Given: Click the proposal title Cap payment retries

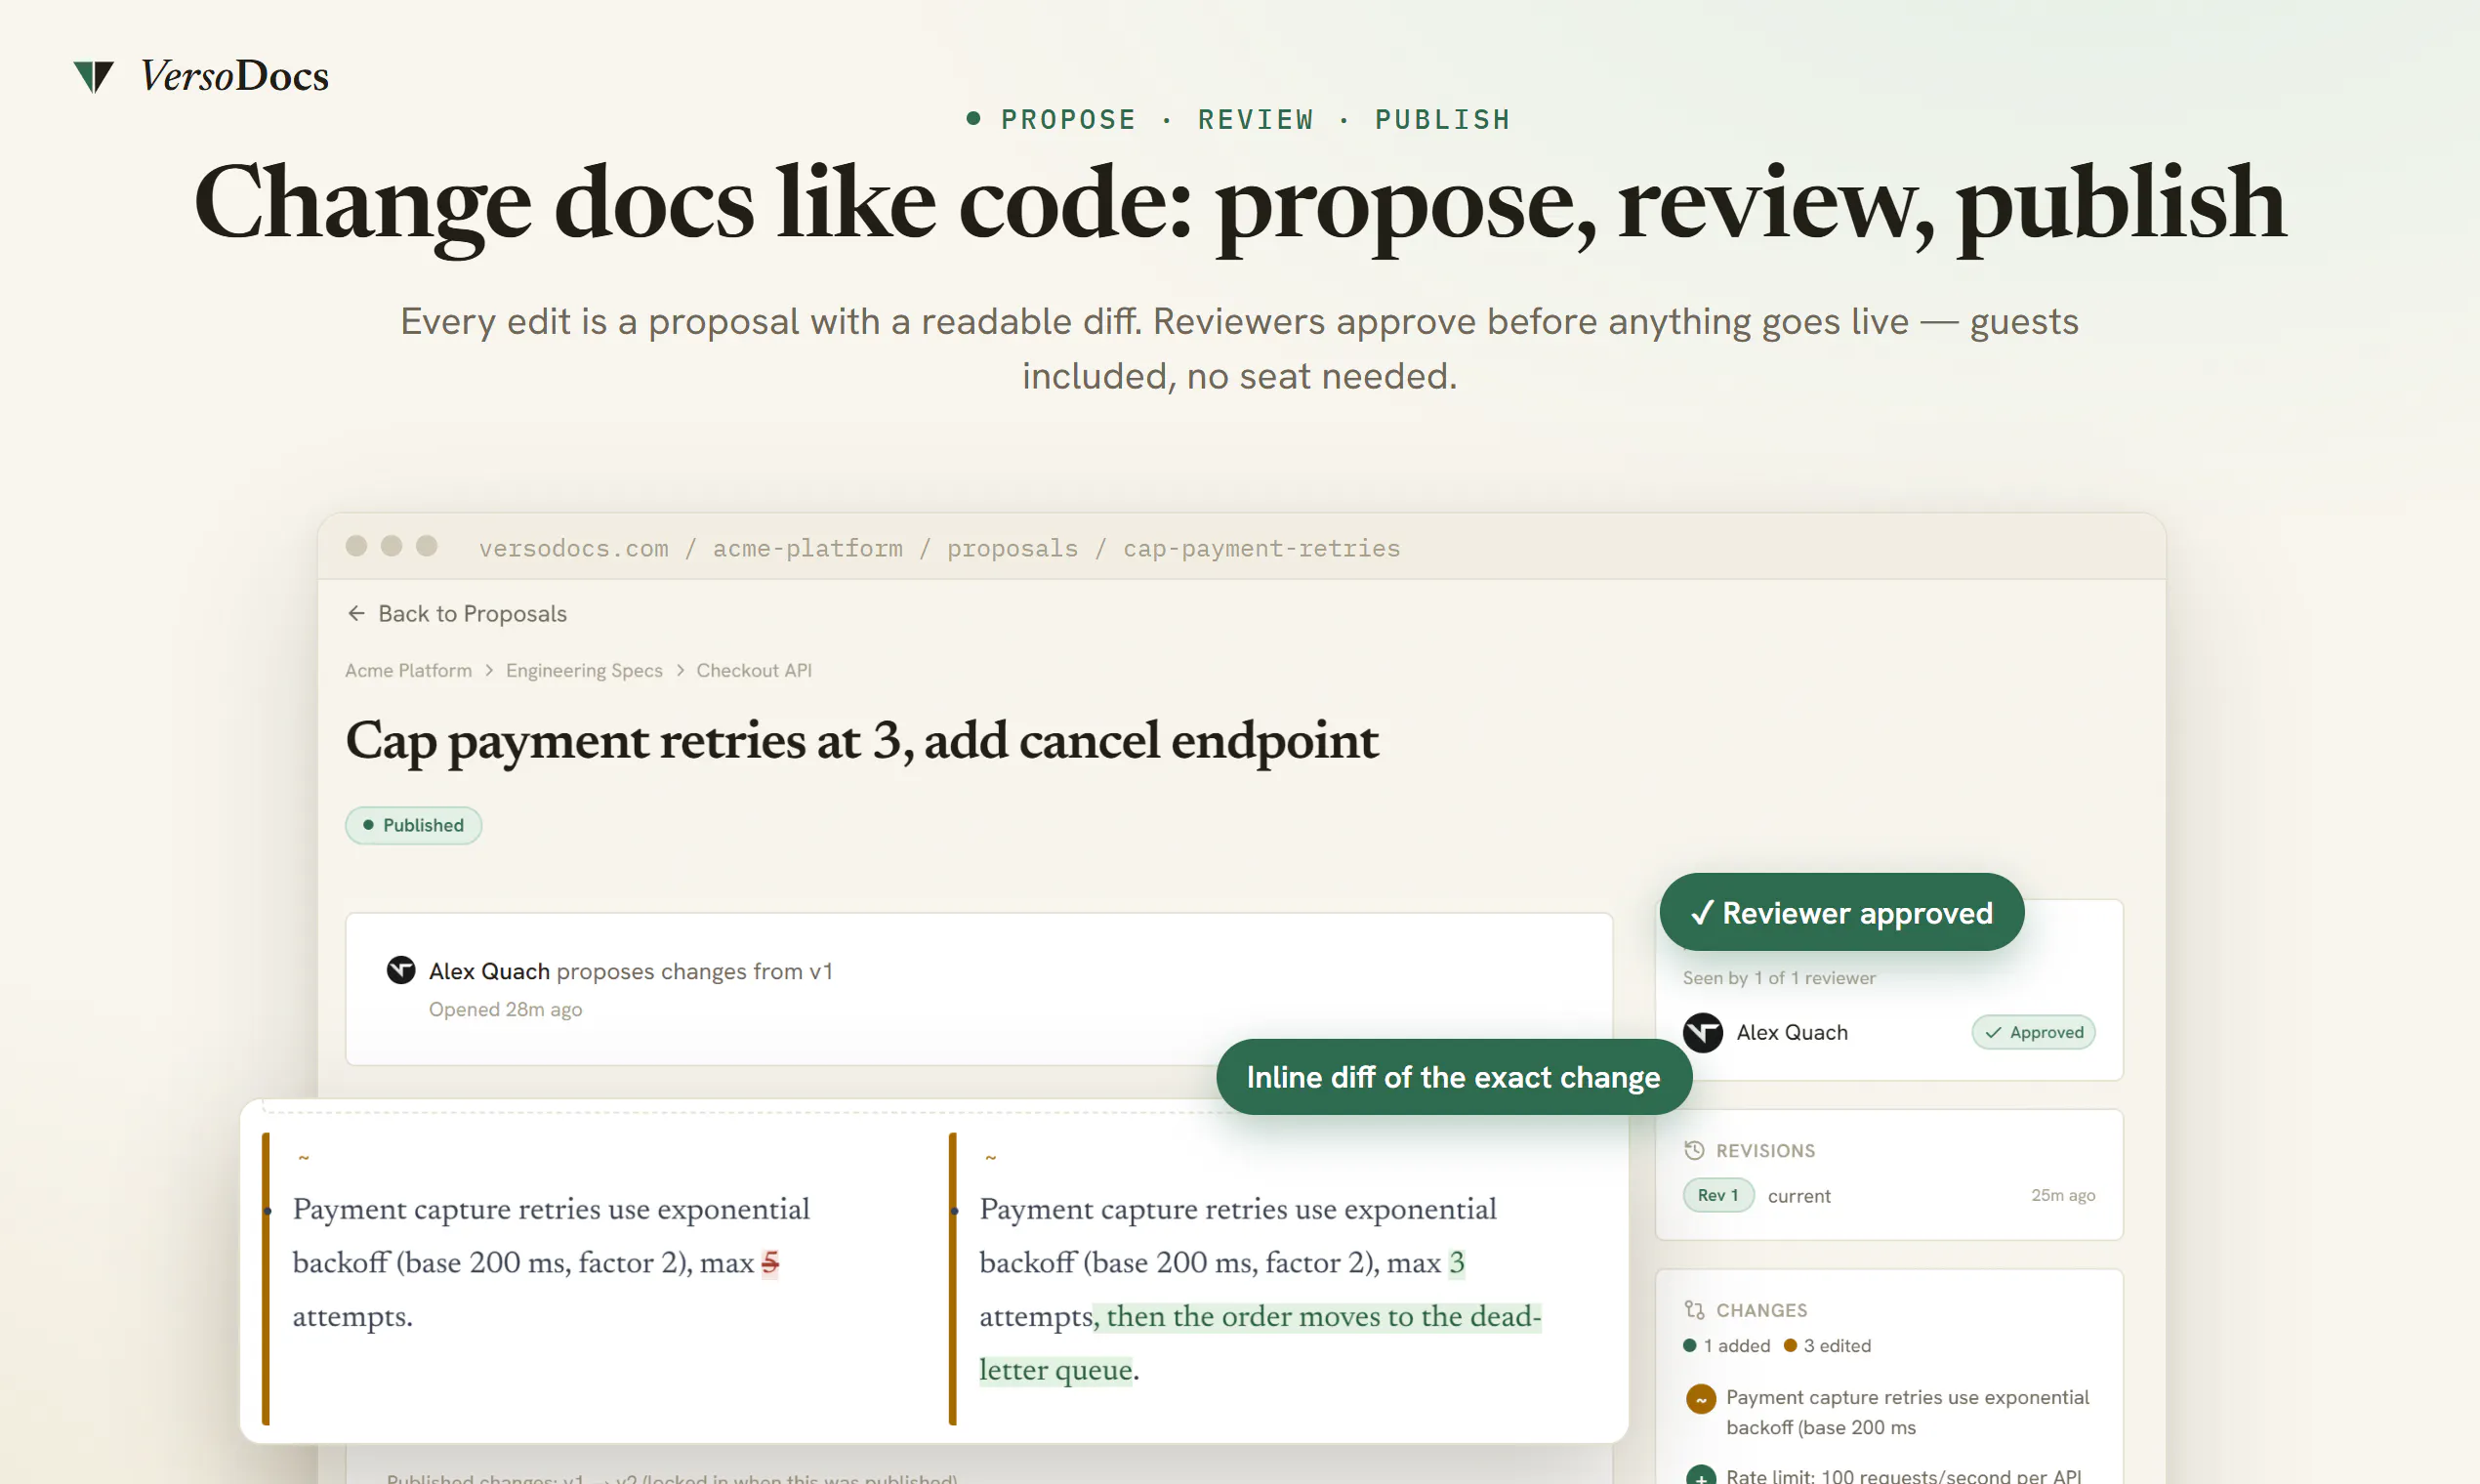Looking at the screenshot, I should click(x=862, y=741).
